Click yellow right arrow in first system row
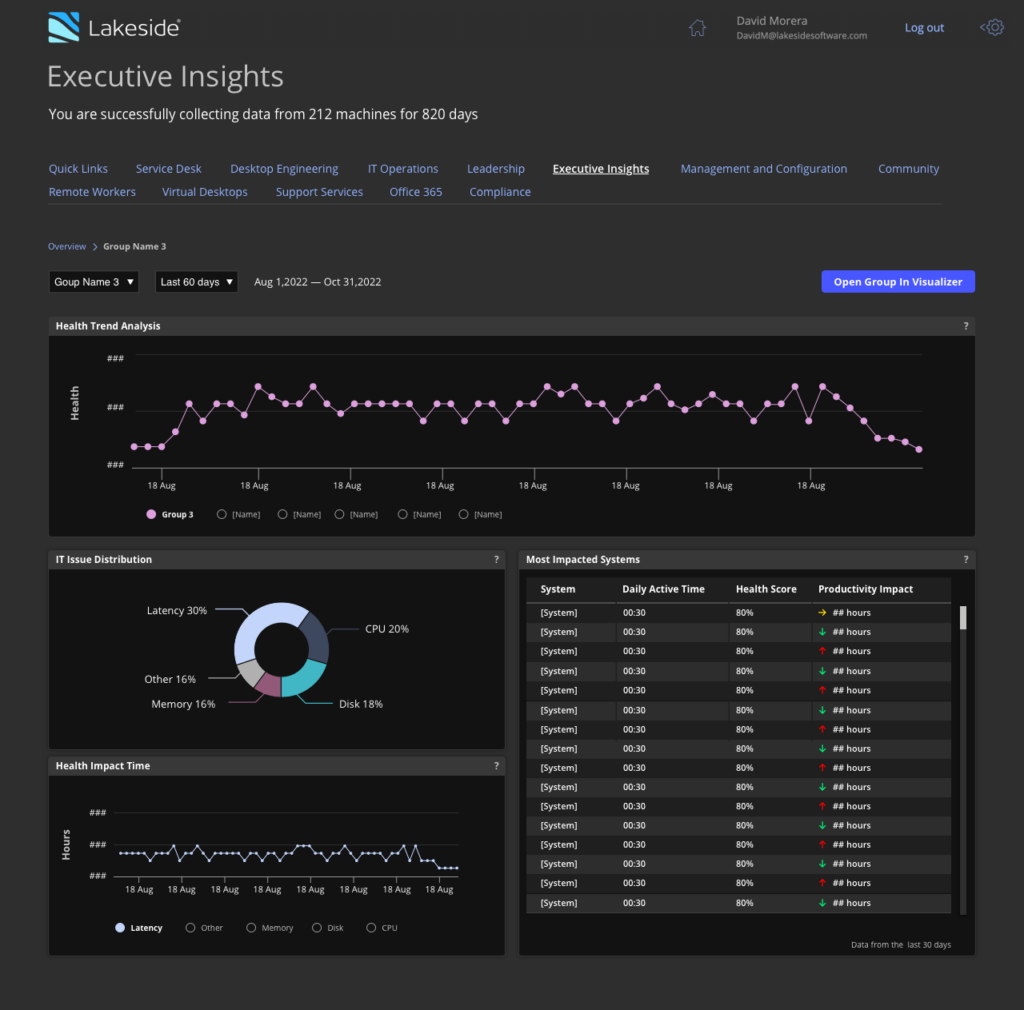 pos(822,612)
